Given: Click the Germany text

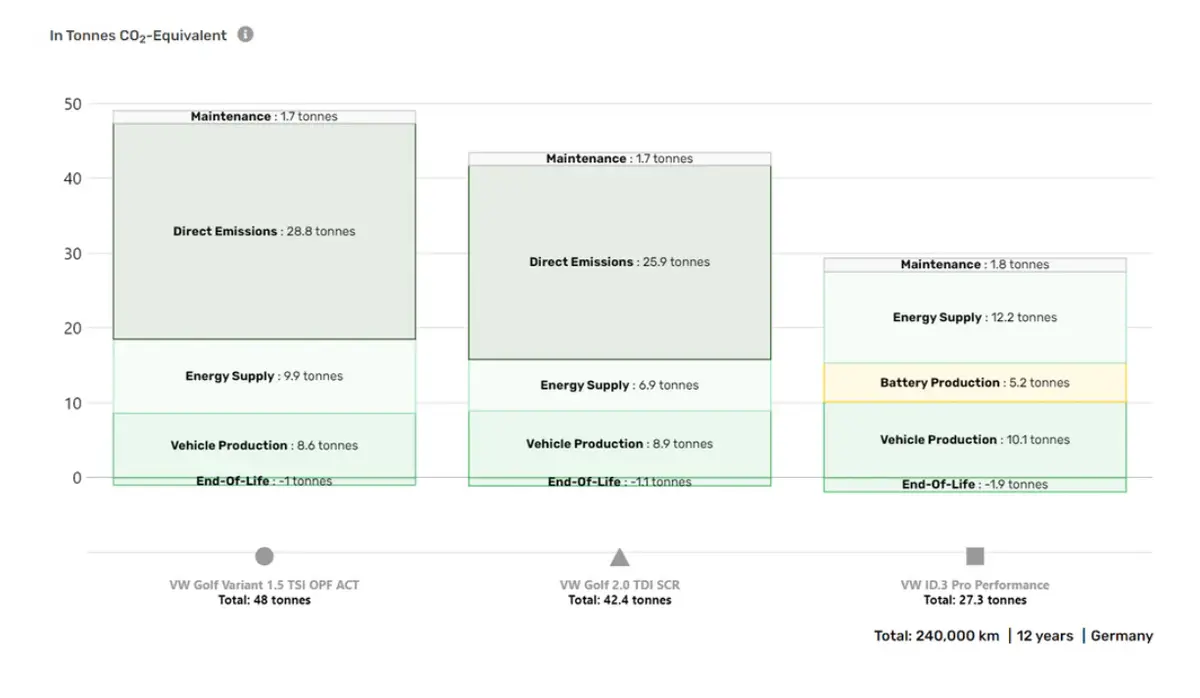Looking at the screenshot, I should [1122, 636].
